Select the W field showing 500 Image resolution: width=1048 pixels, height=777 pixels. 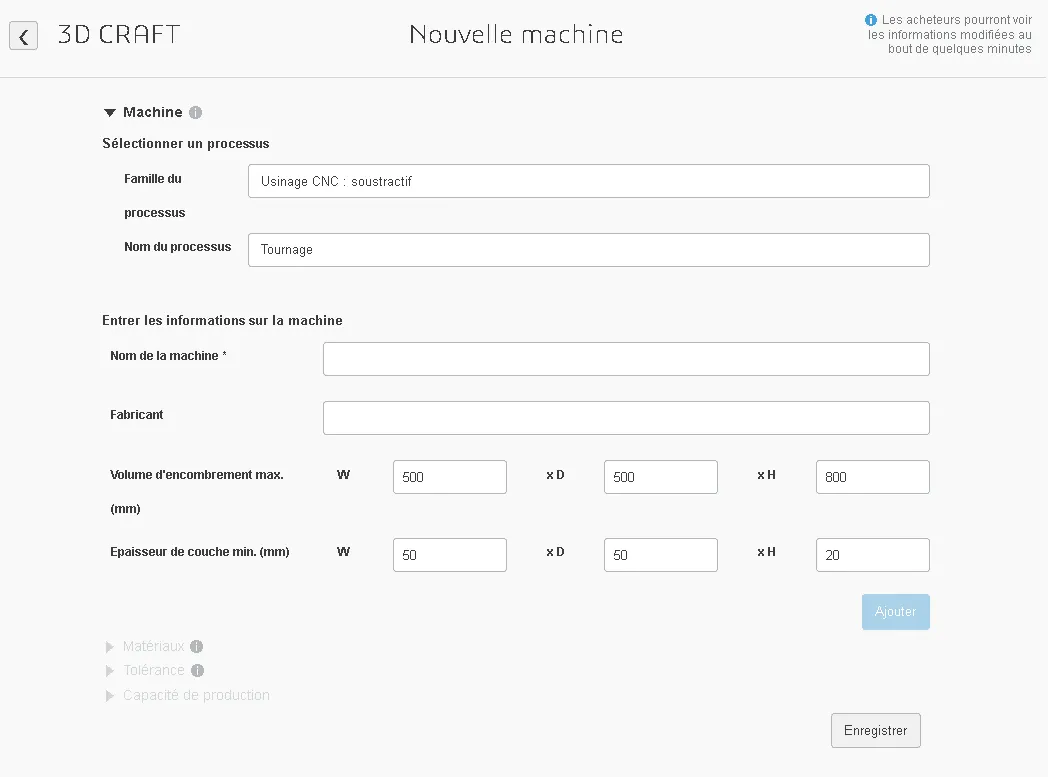(x=449, y=477)
